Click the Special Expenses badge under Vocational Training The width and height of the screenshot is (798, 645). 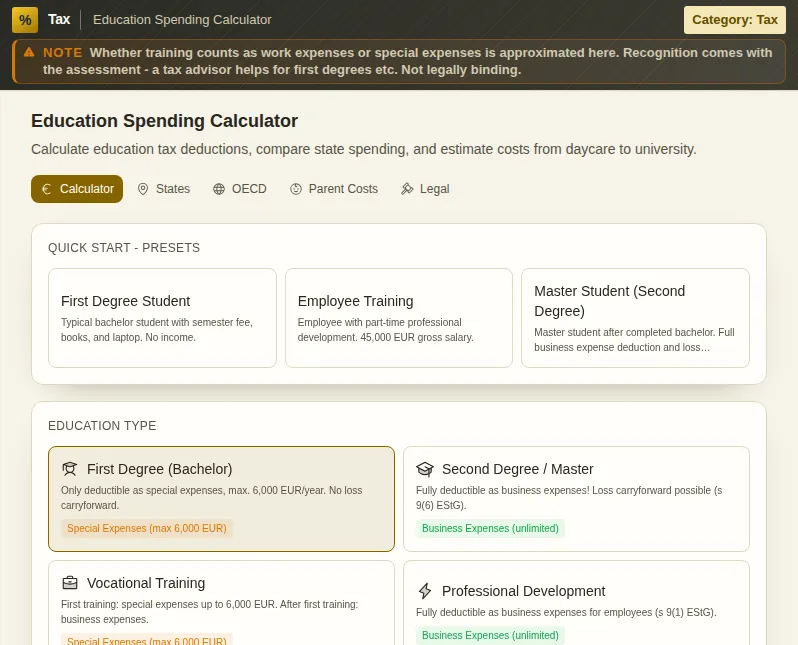pos(147,639)
